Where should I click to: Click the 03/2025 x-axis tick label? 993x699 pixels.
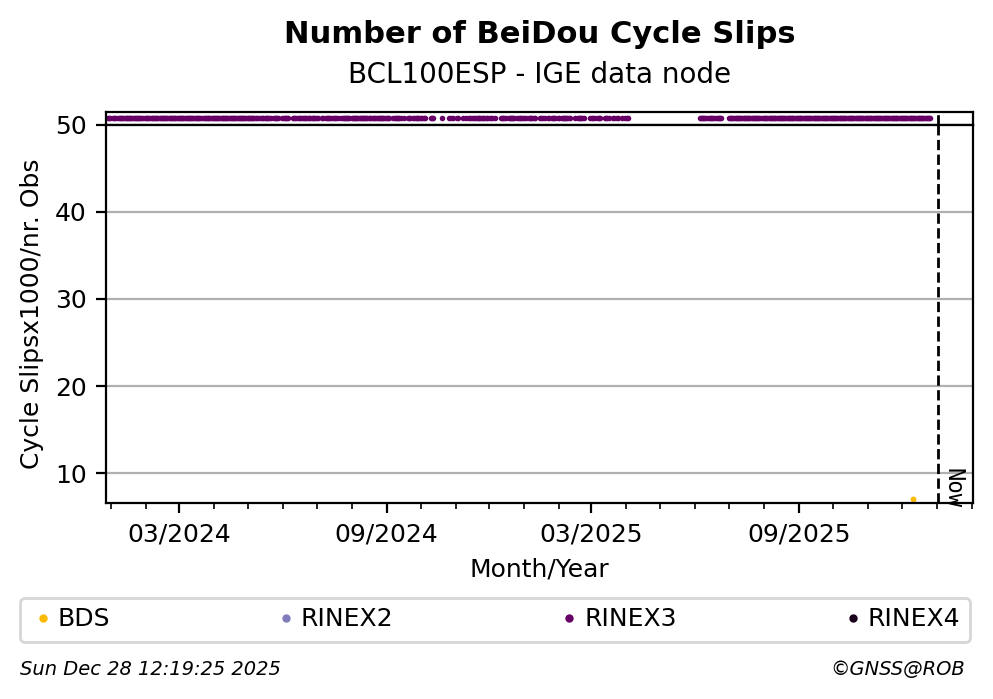point(590,533)
